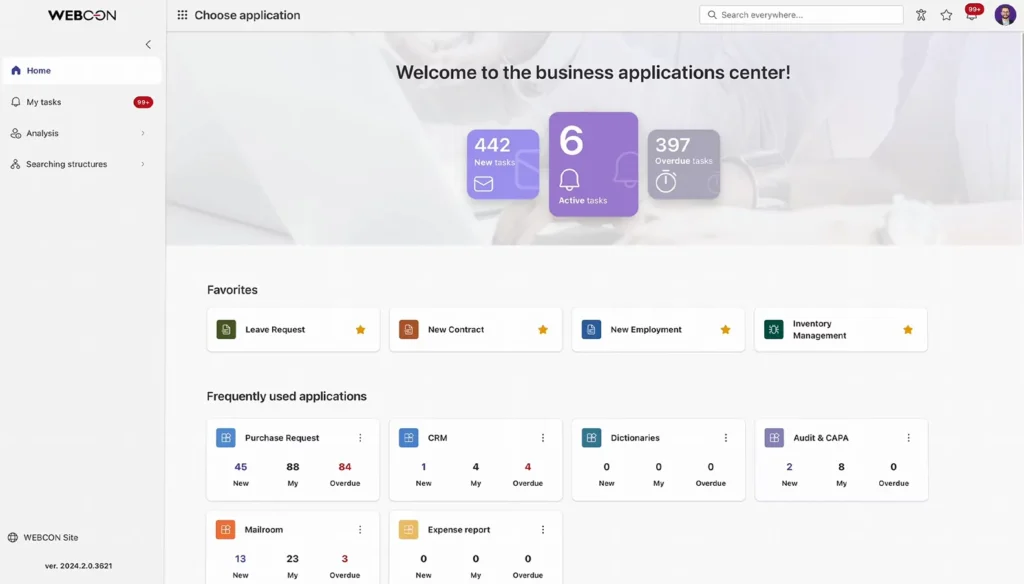Open the Leave Request application icon
Screen dimensions: 1024x584
225,328
